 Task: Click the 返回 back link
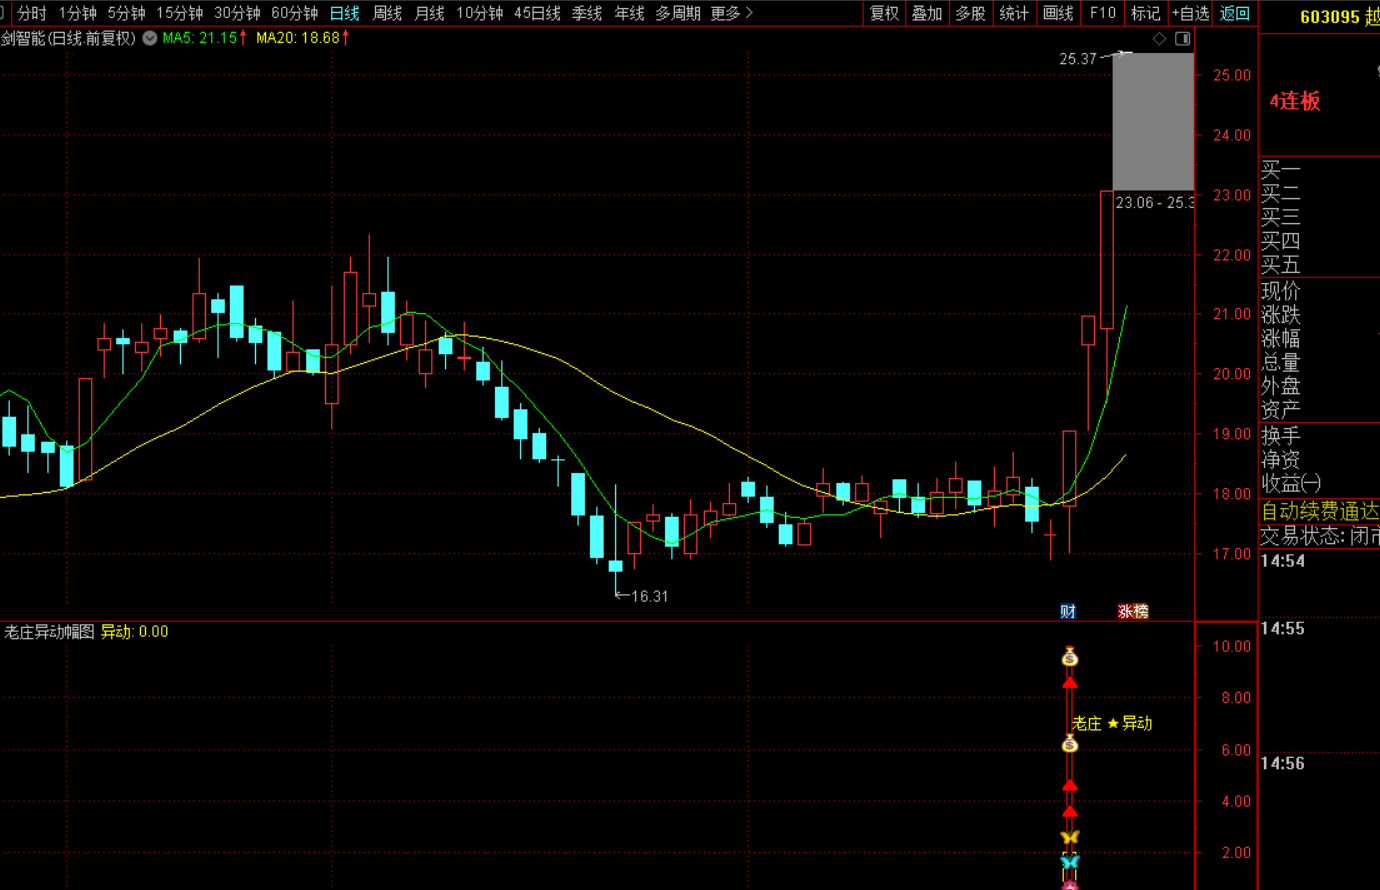tap(1235, 13)
